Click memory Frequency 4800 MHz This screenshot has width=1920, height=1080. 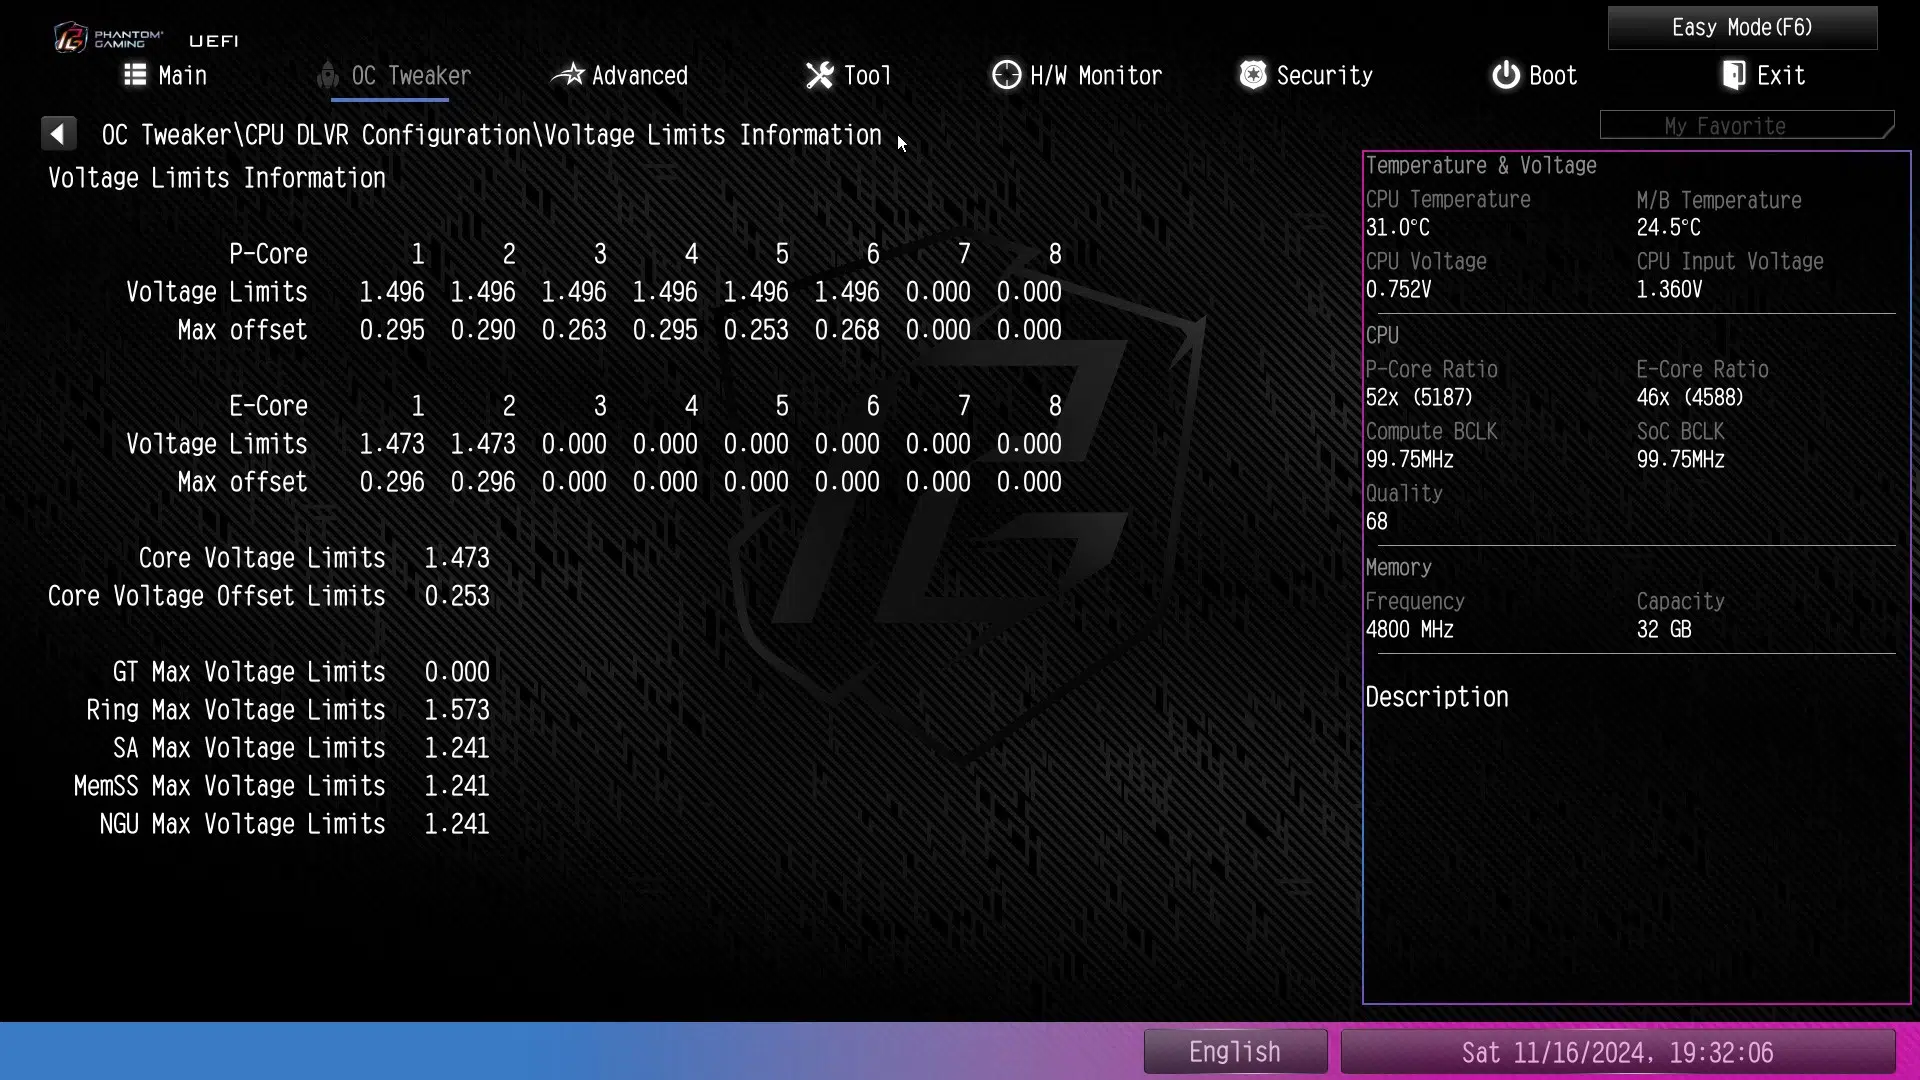(x=1410, y=630)
